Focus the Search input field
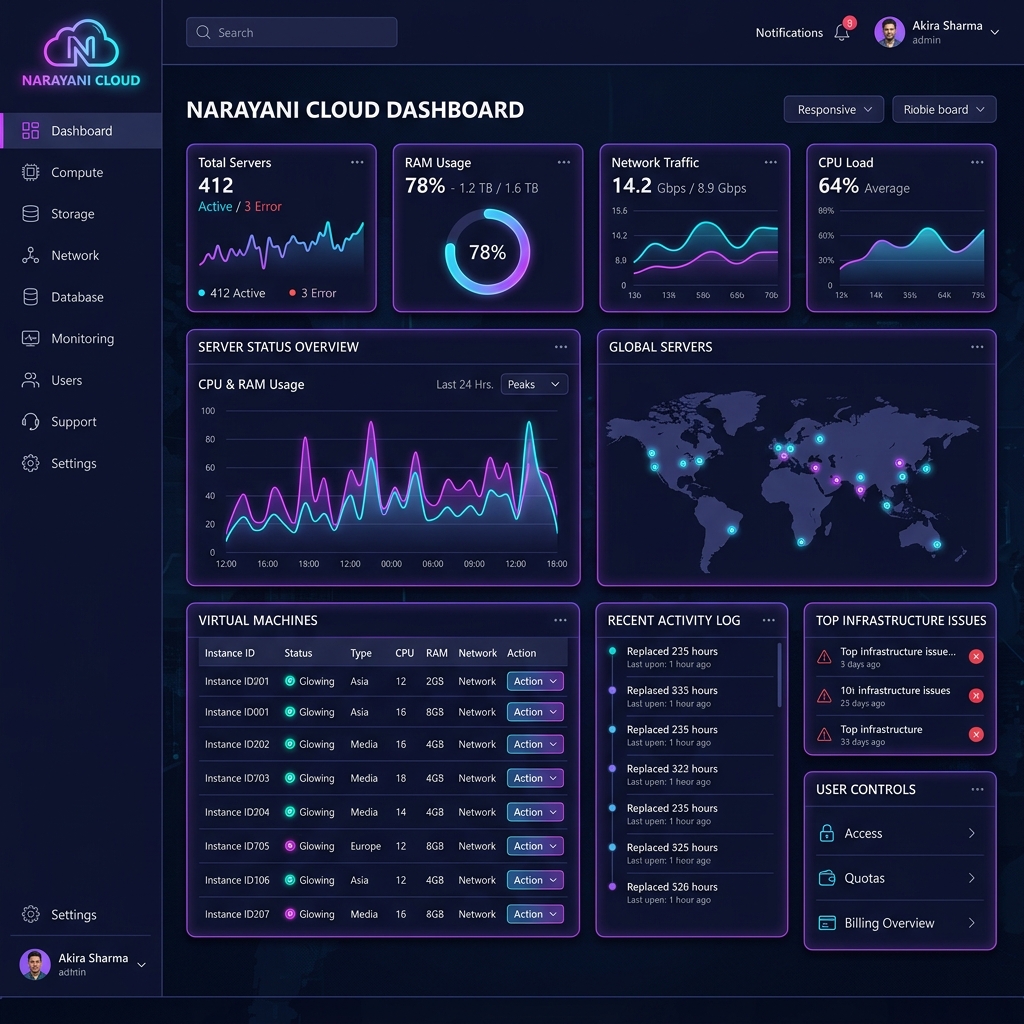This screenshot has width=1024, height=1024. [291, 32]
